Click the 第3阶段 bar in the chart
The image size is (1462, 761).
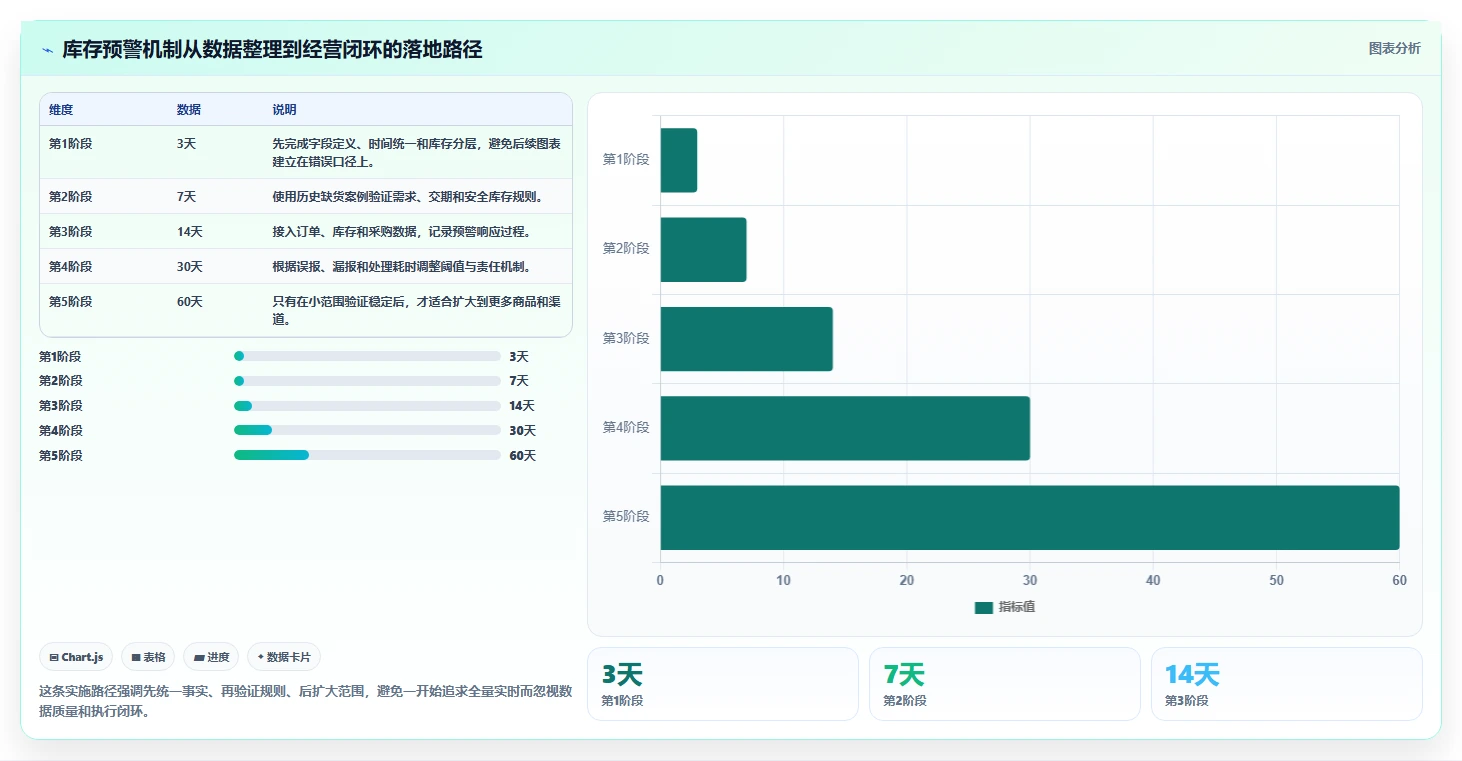click(x=746, y=339)
